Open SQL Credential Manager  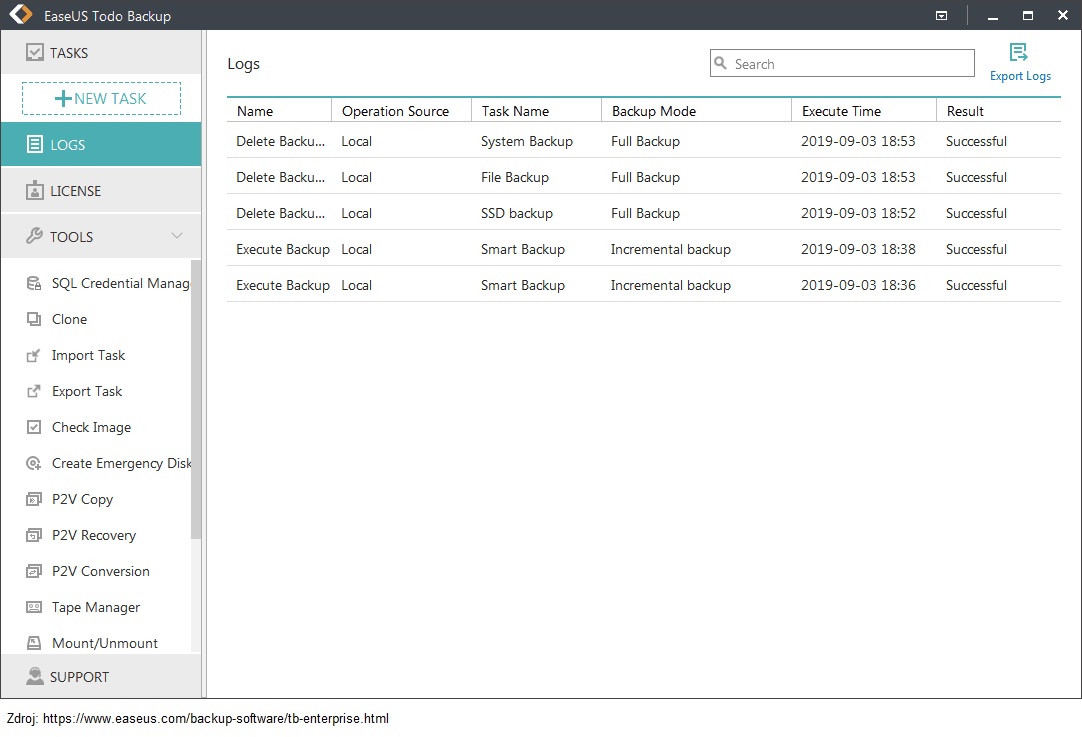tap(120, 283)
